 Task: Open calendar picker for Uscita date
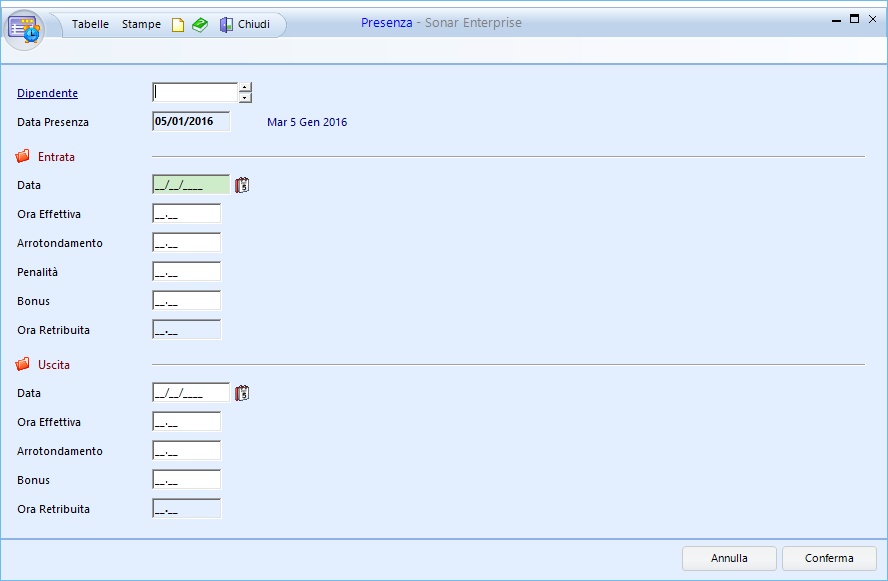pos(242,393)
